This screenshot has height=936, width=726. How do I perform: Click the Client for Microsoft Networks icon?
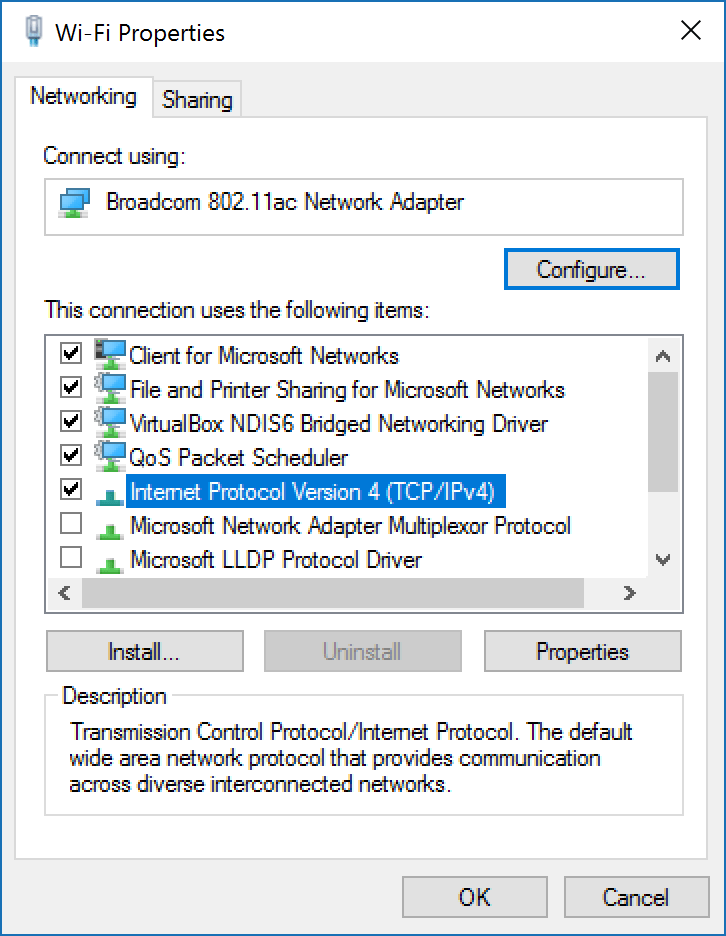coord(110,355)
